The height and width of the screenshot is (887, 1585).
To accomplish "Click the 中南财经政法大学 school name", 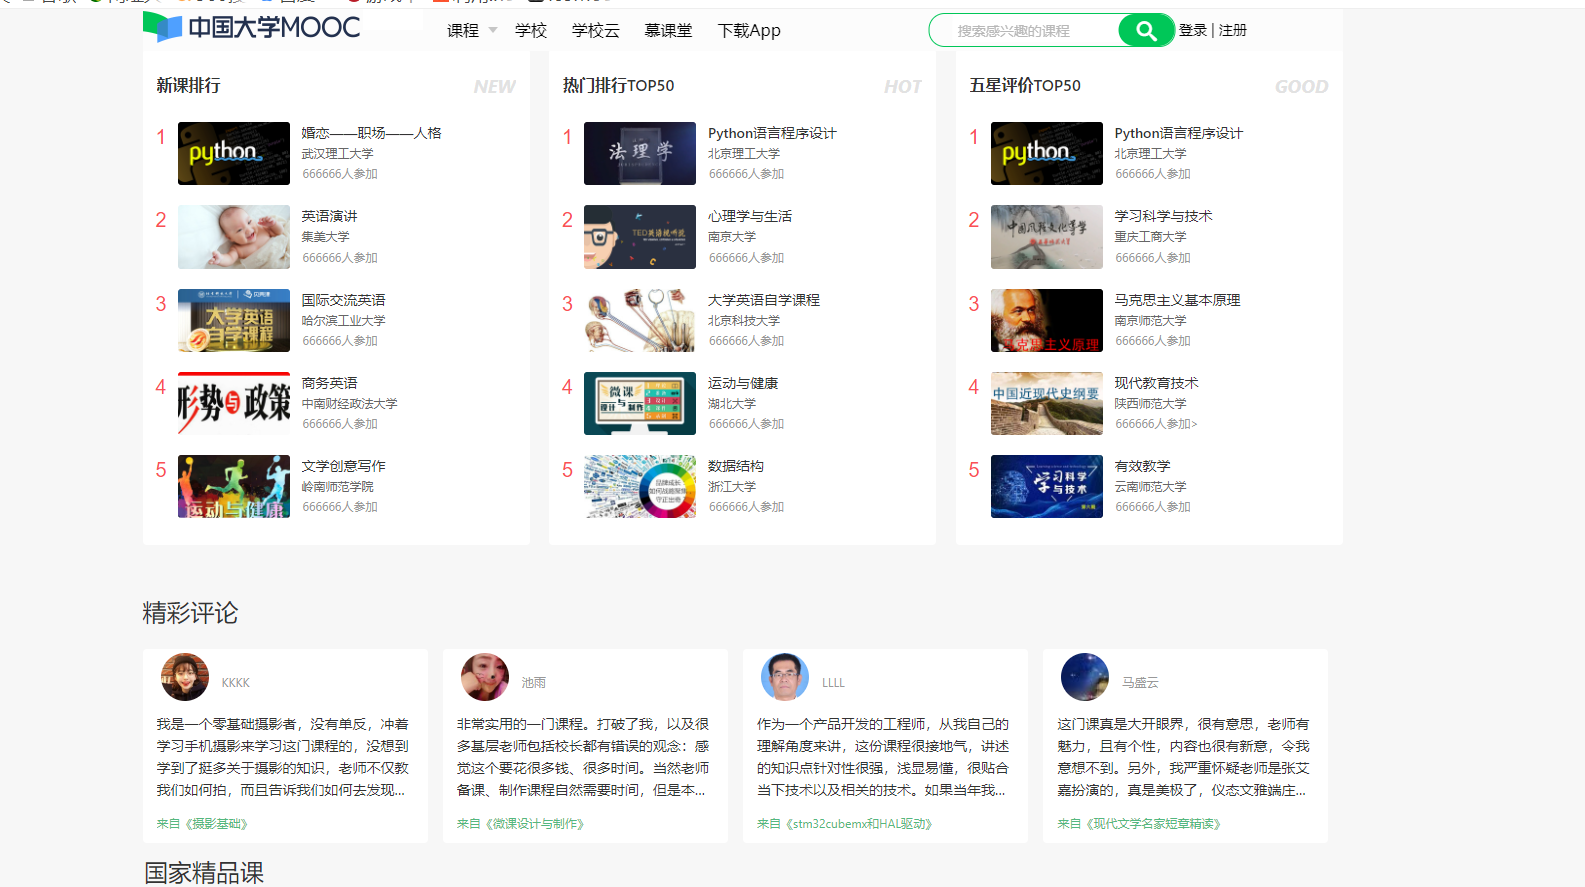I will tap(350, 404).
